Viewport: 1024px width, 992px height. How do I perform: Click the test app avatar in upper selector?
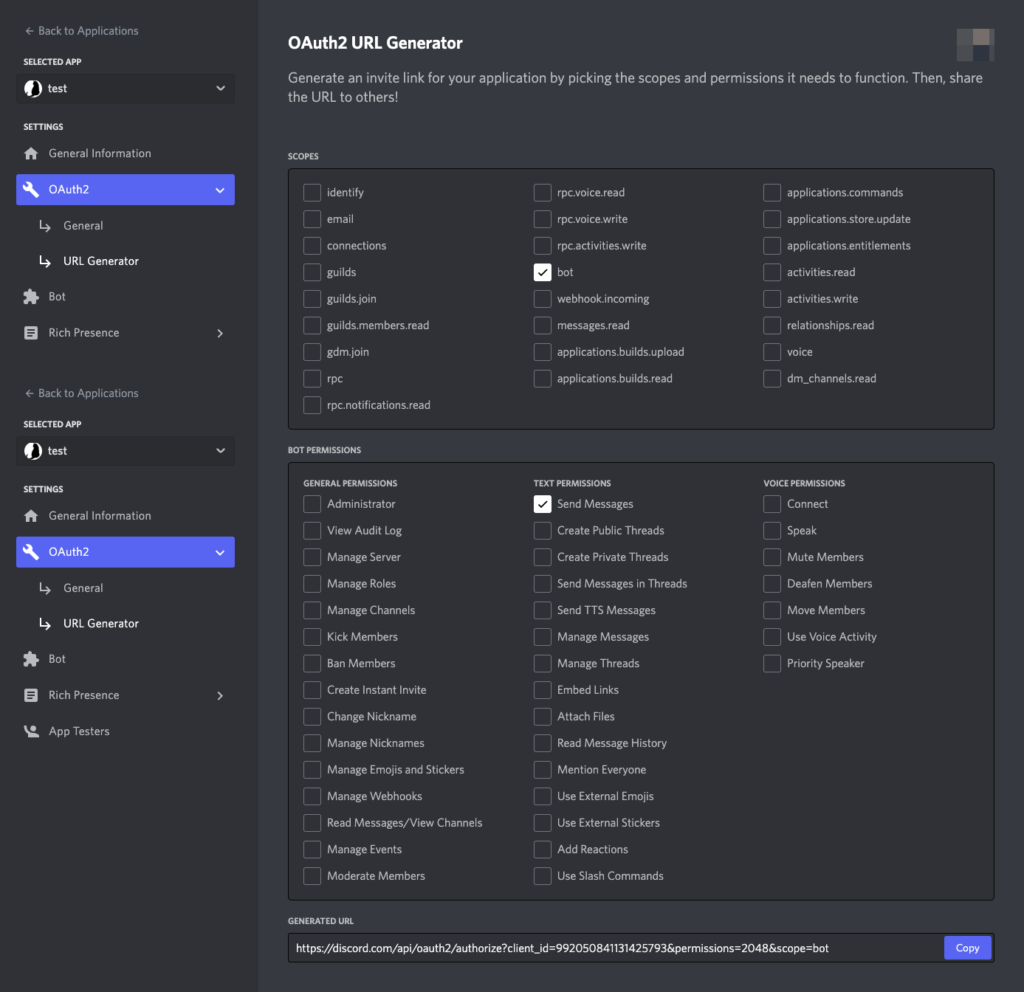[x=33, y=88]
